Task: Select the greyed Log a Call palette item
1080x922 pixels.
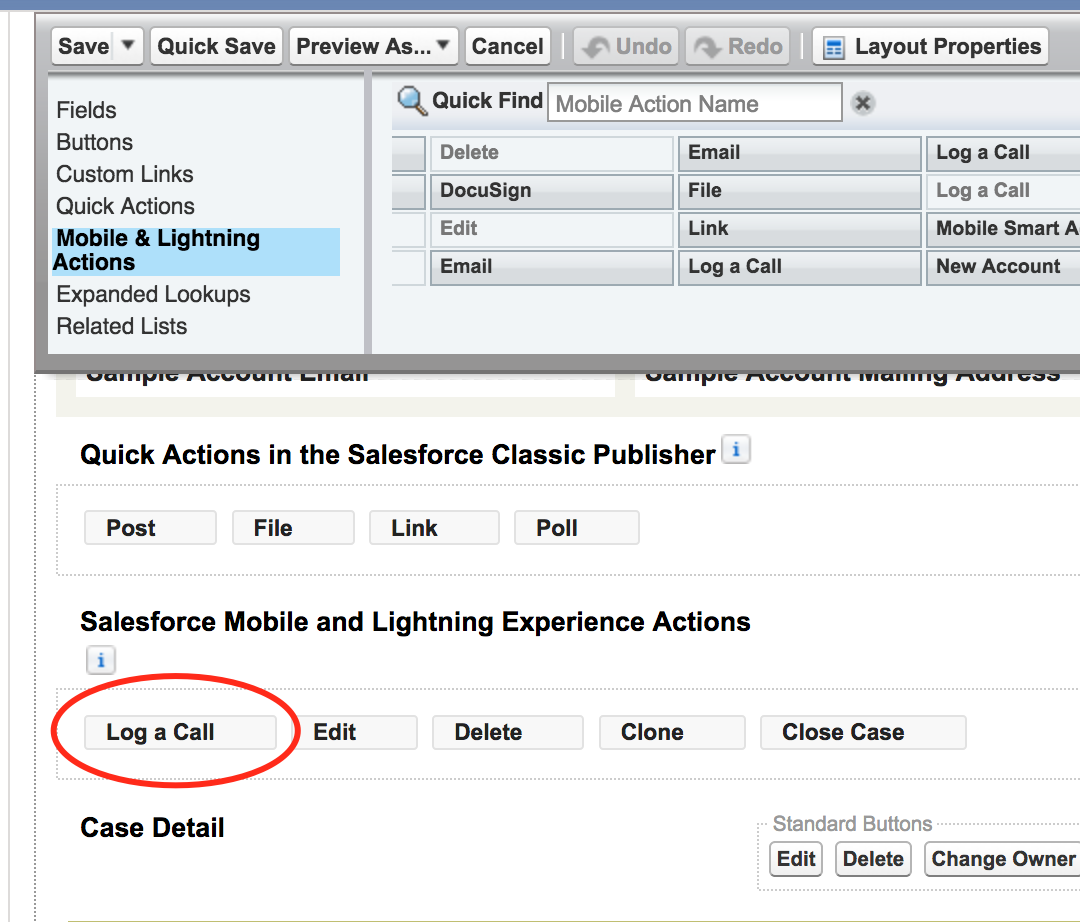Action: 1003,191
